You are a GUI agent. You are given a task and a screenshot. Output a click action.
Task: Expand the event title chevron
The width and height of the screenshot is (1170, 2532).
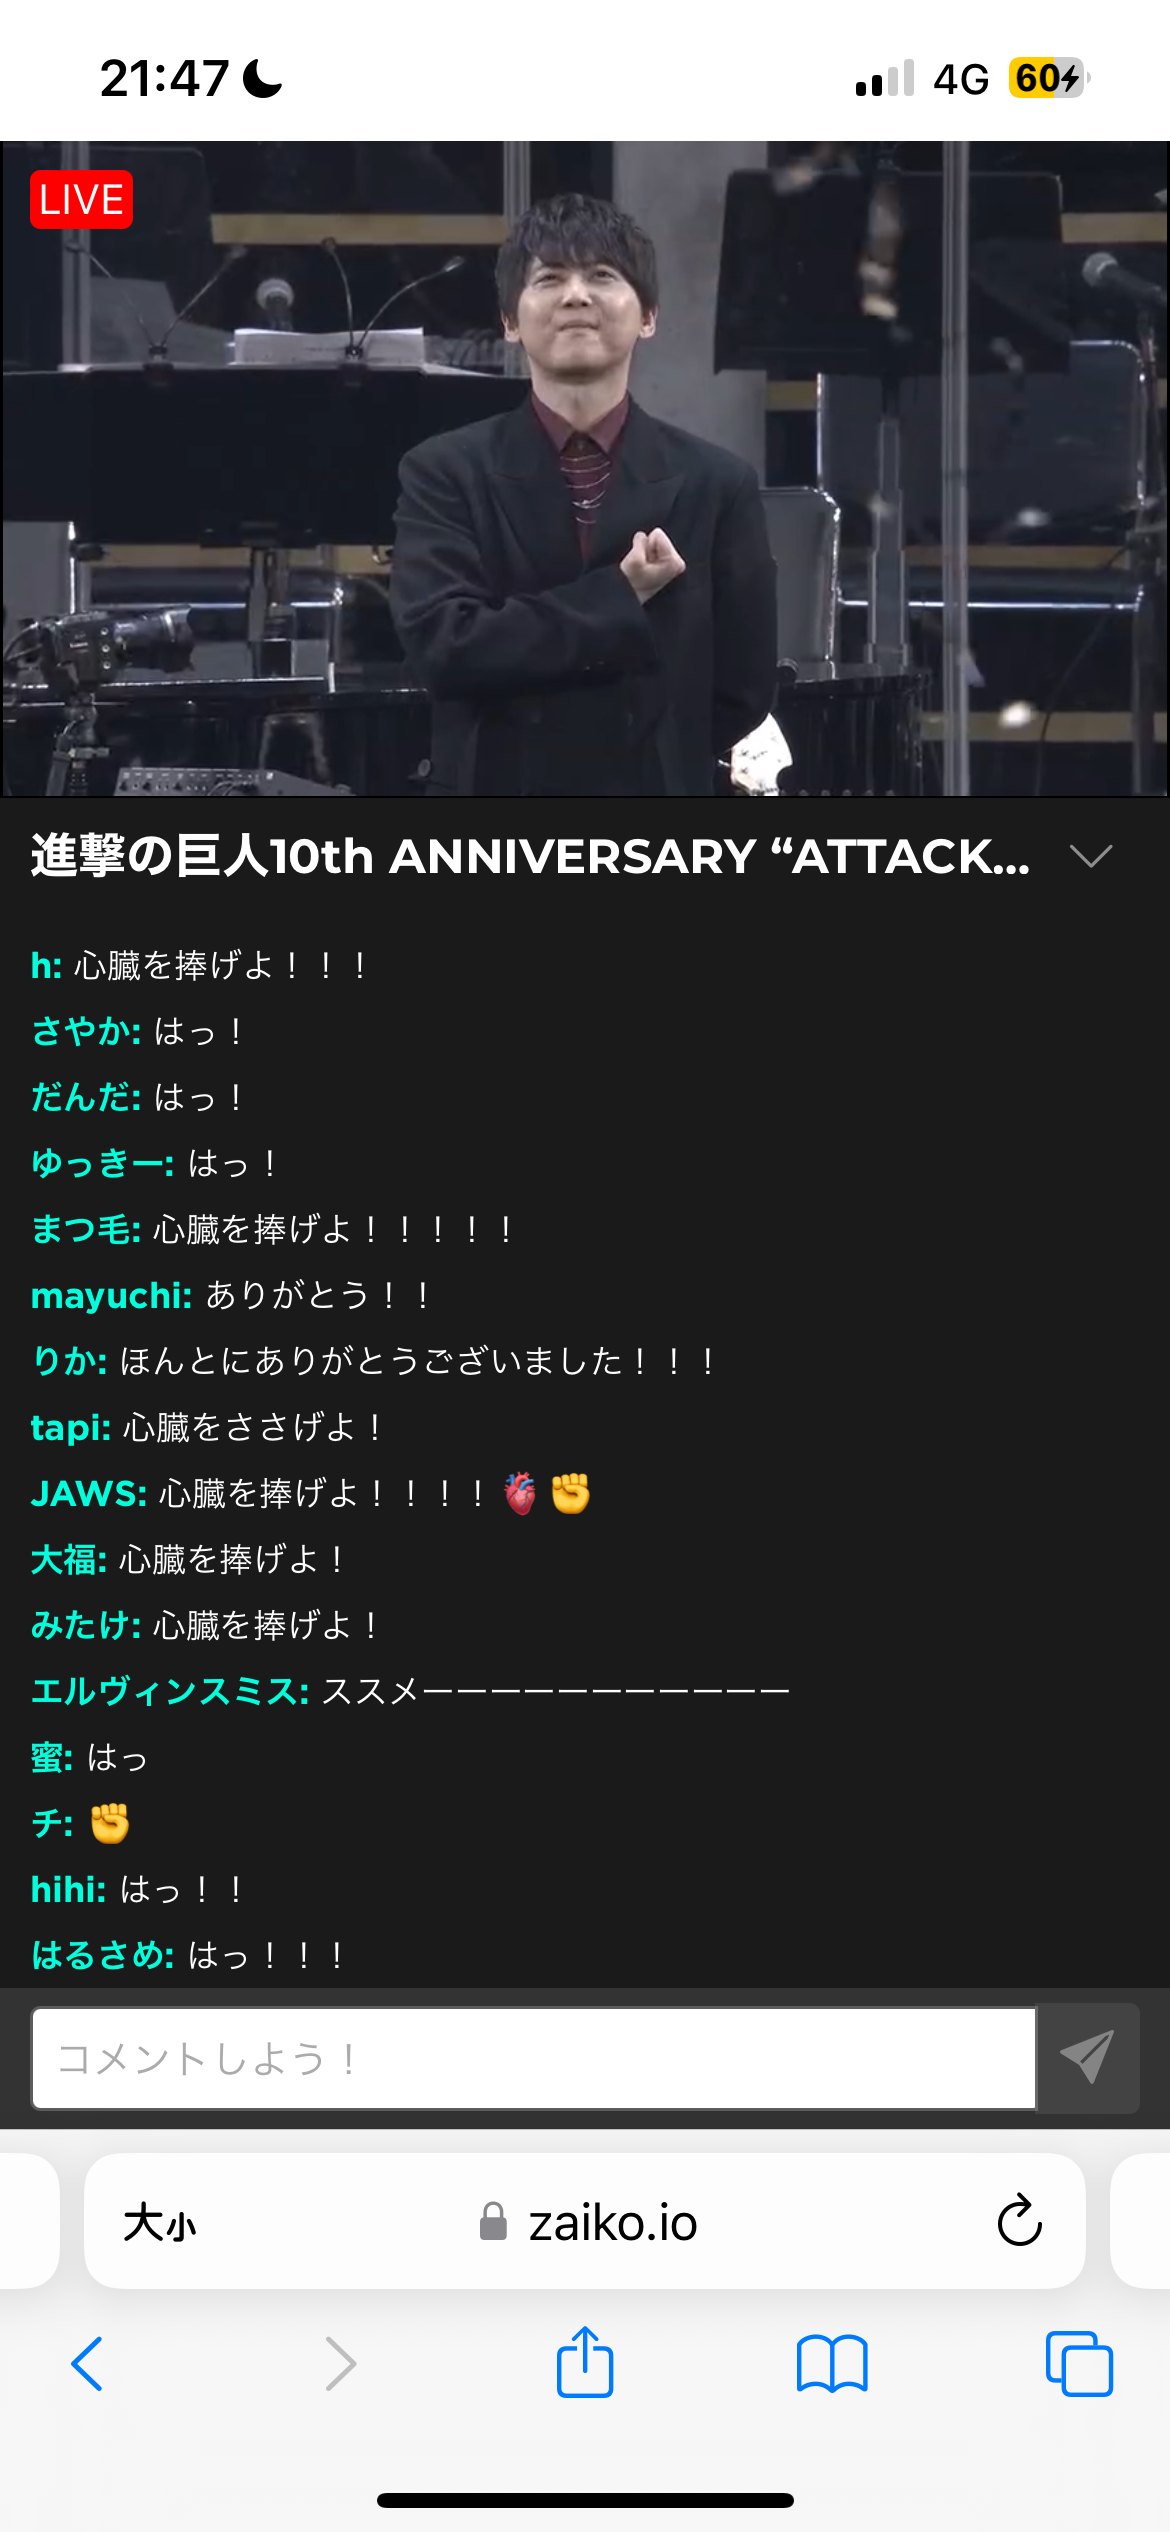(x=1091, y=856)
